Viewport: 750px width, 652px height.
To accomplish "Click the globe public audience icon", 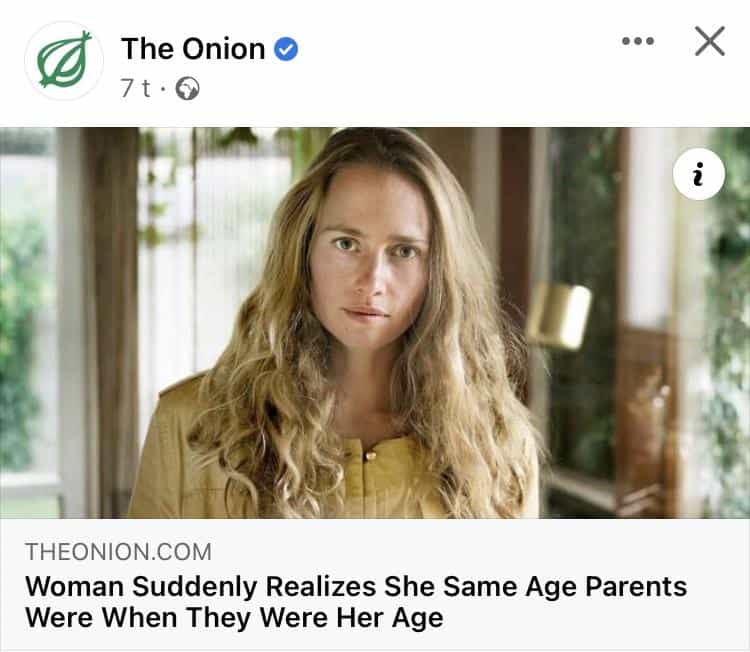I will [187, 89].
